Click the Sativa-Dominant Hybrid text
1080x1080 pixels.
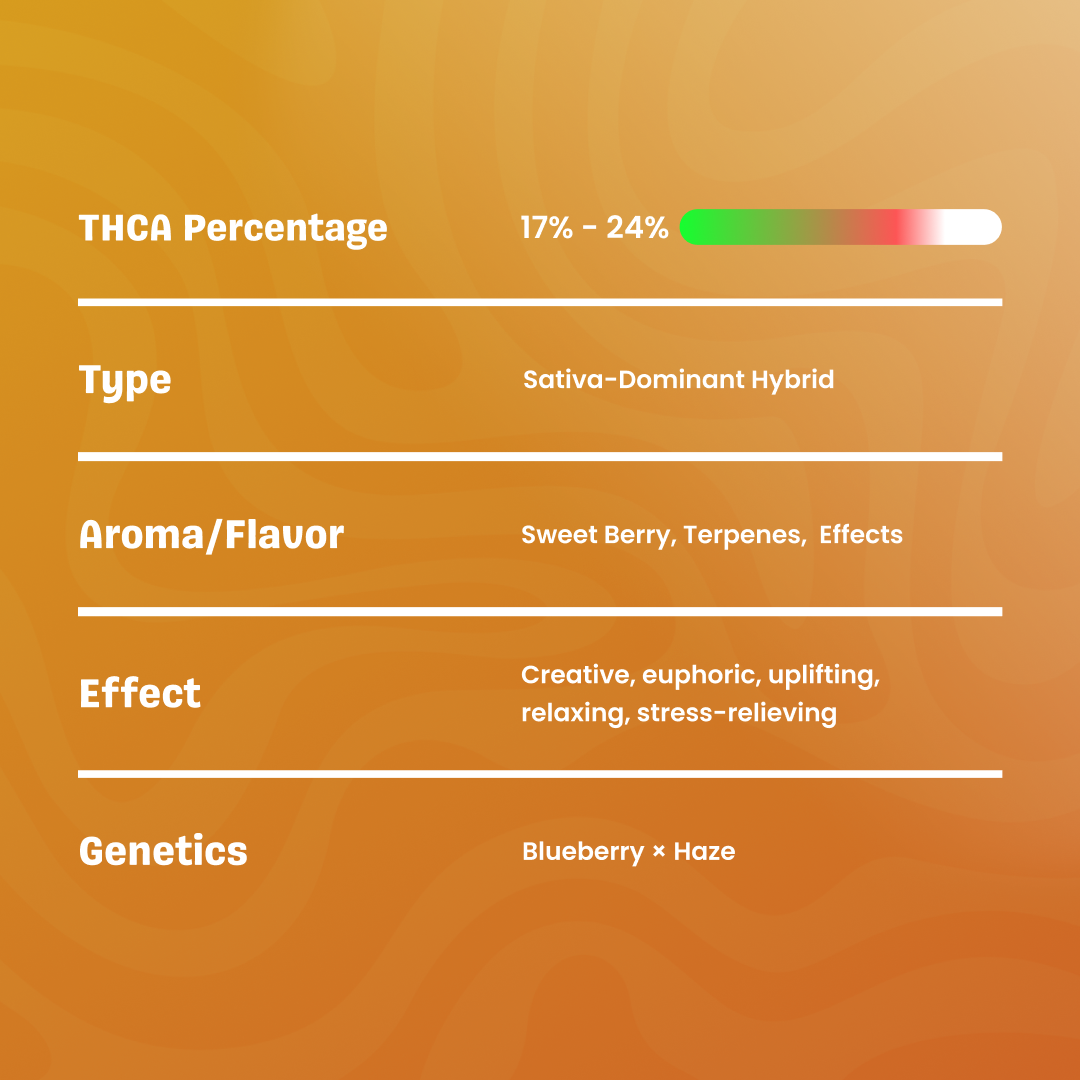click(x=678, y=380)
